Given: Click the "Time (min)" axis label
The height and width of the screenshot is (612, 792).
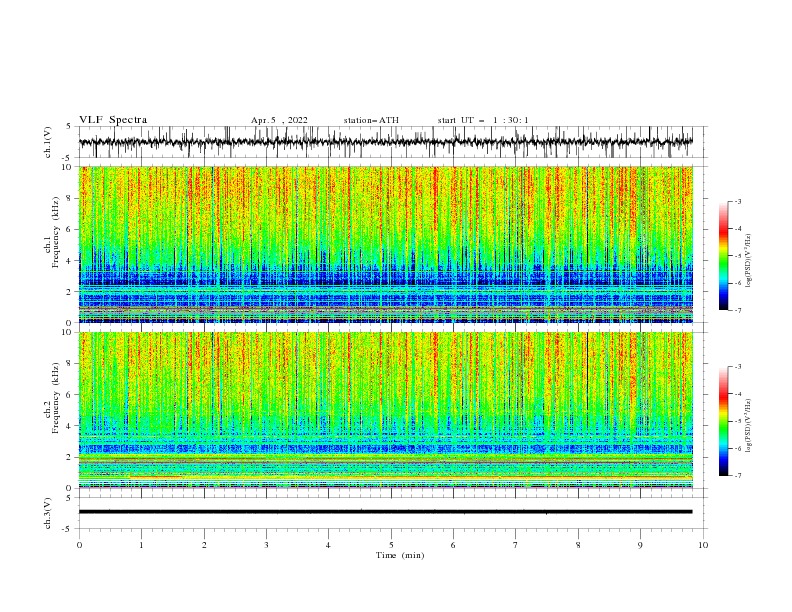Looking at the screenshot, I should pyautogui.click(x=400, y=555).
